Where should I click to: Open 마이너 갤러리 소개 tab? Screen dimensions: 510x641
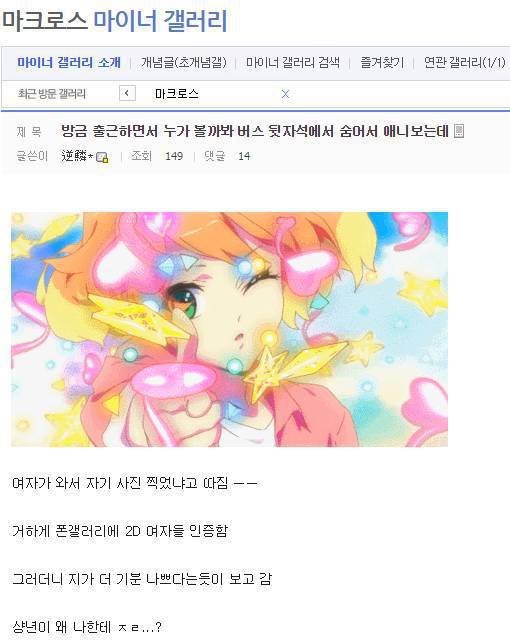point(69,63)
